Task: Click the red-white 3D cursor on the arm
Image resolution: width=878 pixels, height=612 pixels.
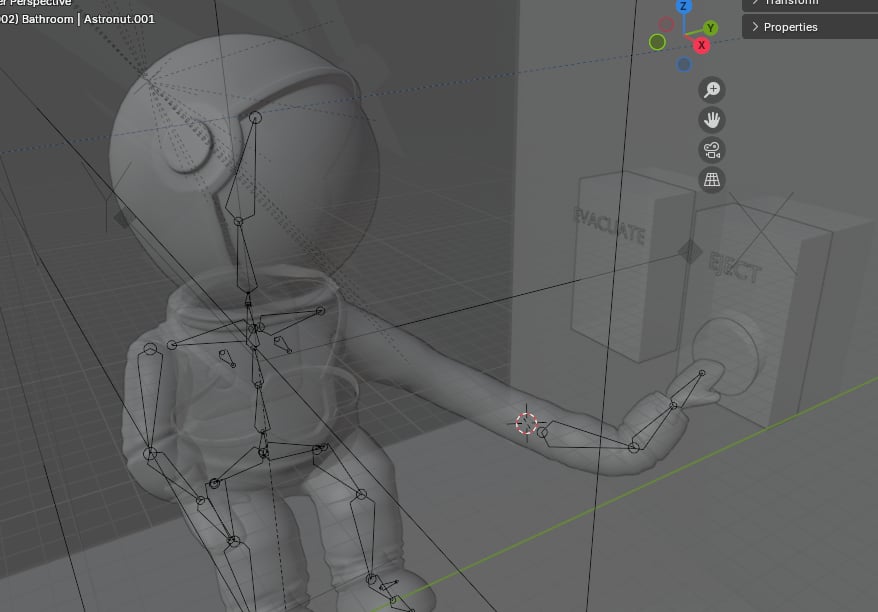Action: click(x=526, y=423)
